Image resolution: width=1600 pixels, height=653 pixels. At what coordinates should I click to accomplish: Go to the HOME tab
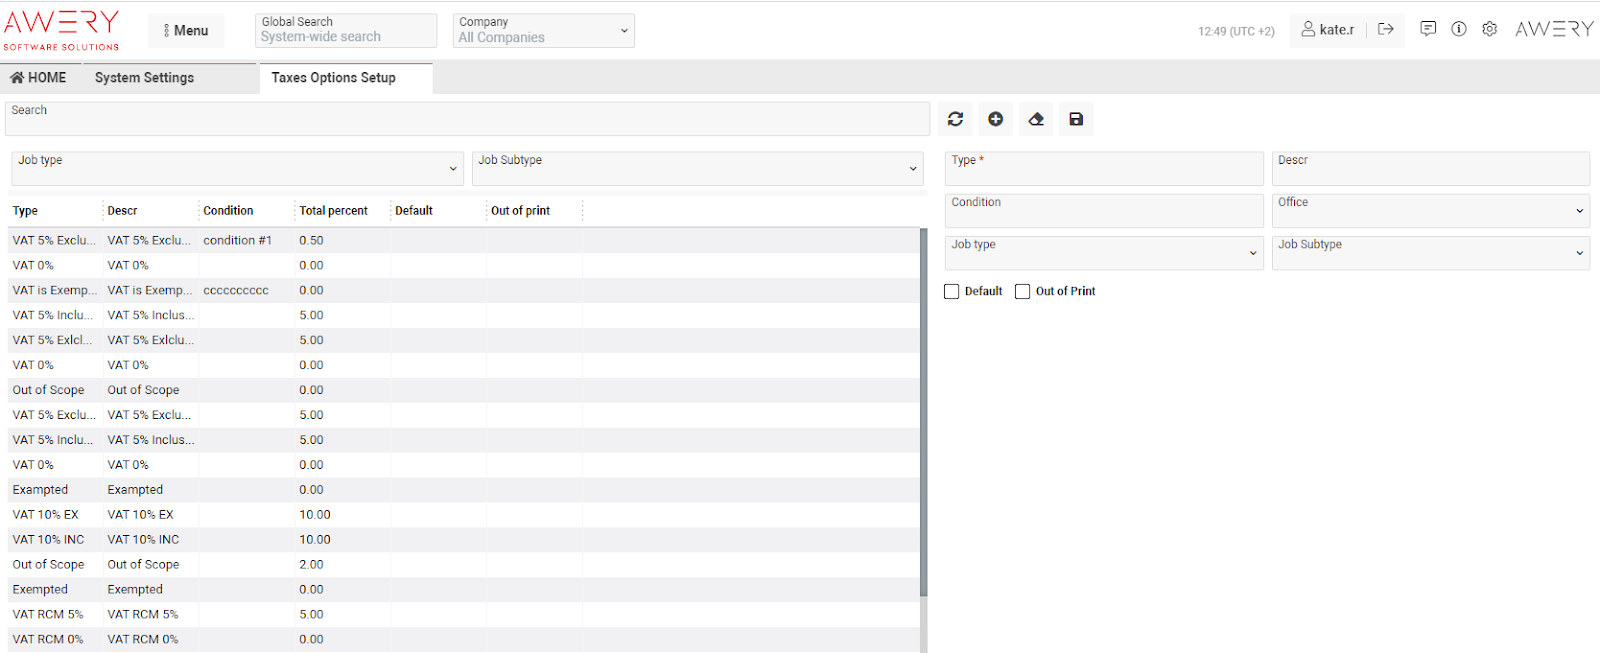click(38, 78)
